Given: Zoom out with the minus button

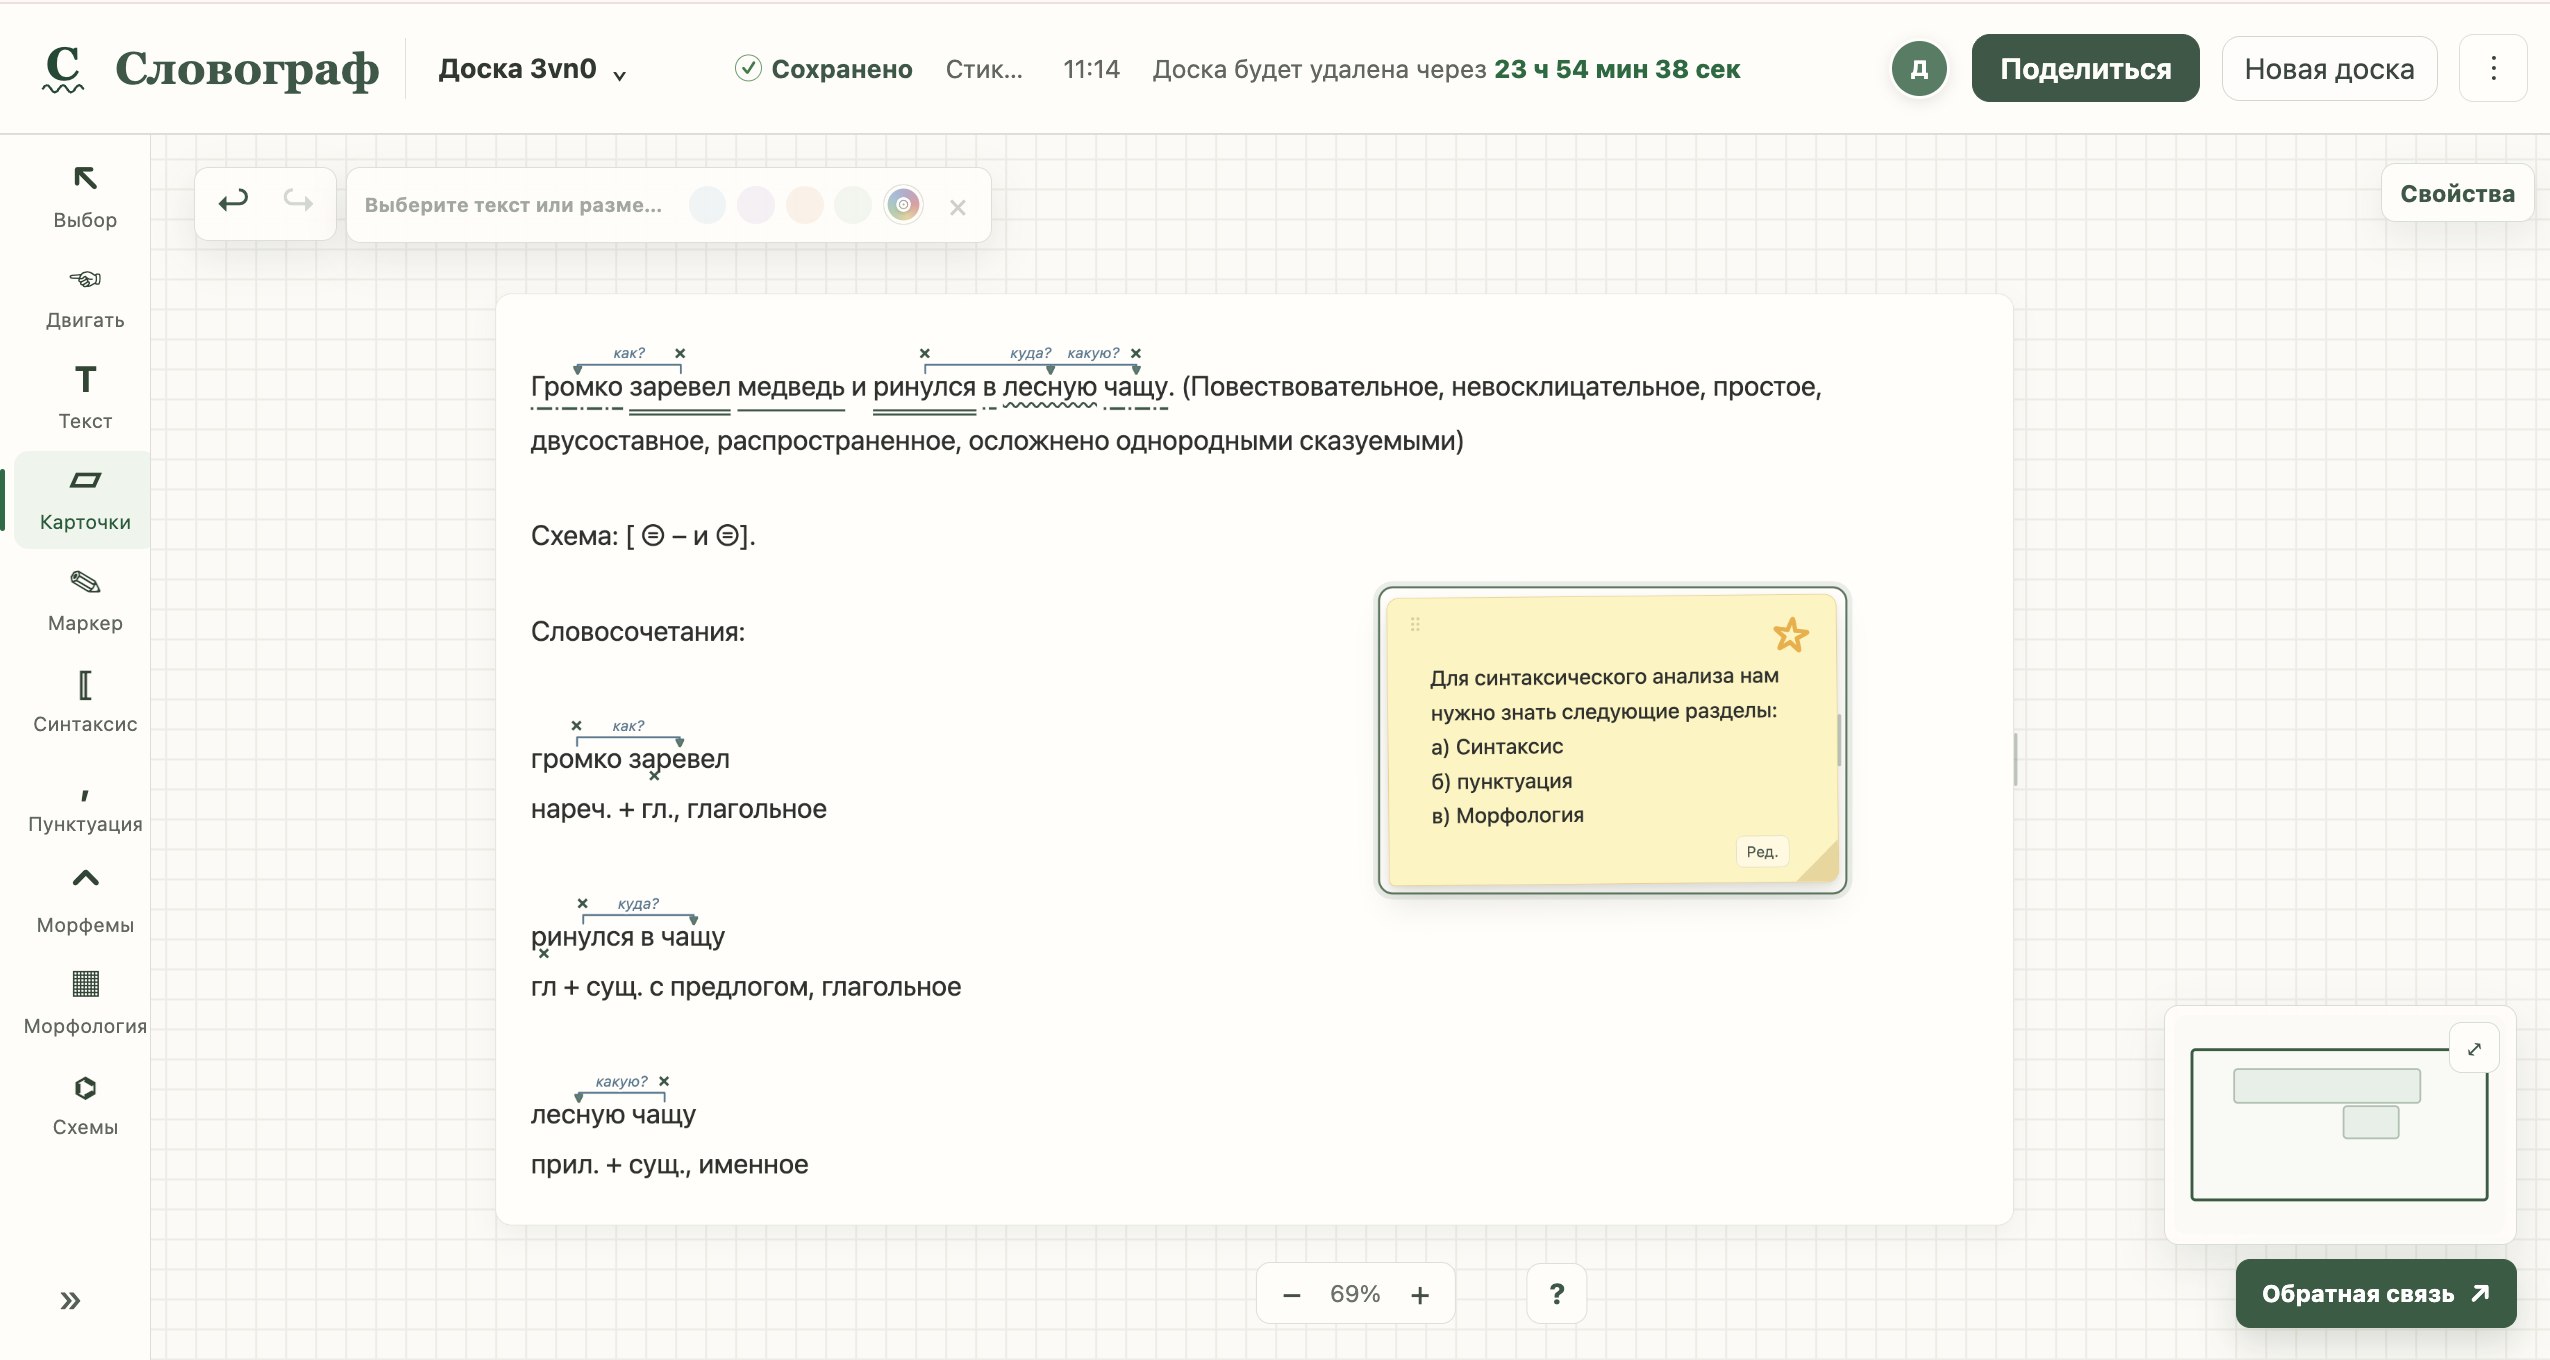Looking at the screenshot, I should coord(1291,1295).
